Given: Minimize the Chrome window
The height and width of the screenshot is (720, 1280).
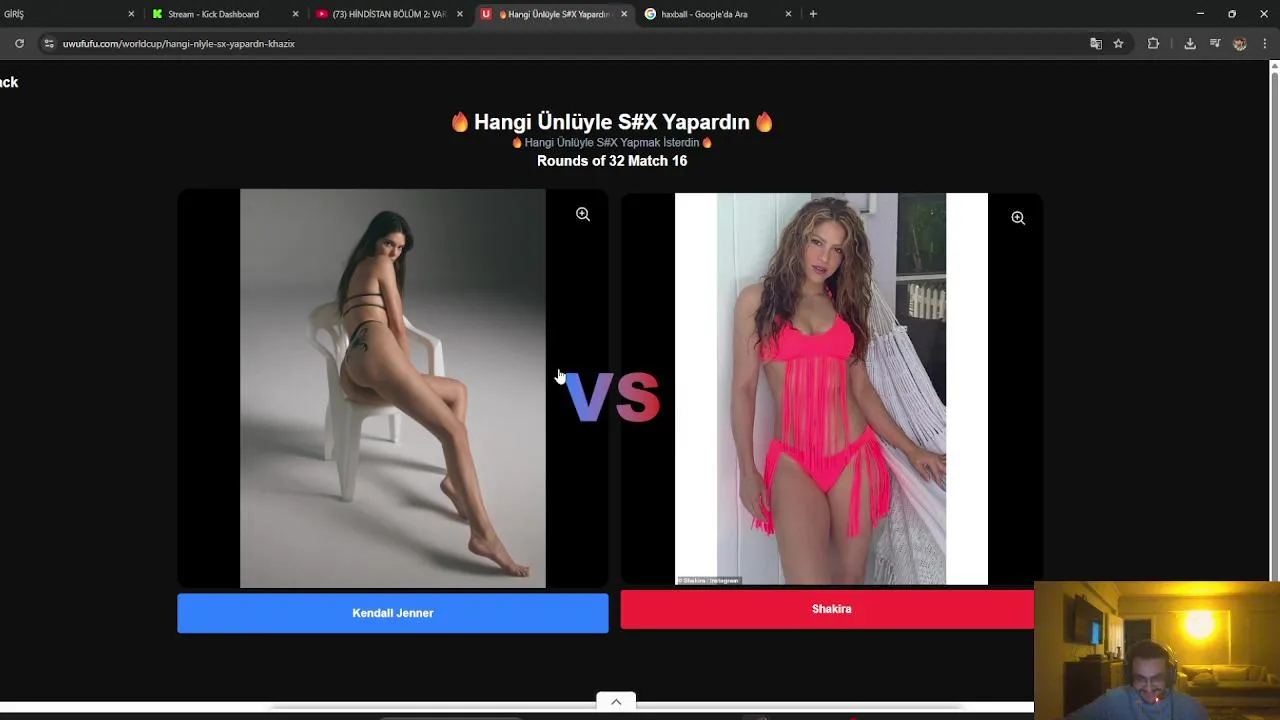Looking at the screenshot, I should (1200, 14).
